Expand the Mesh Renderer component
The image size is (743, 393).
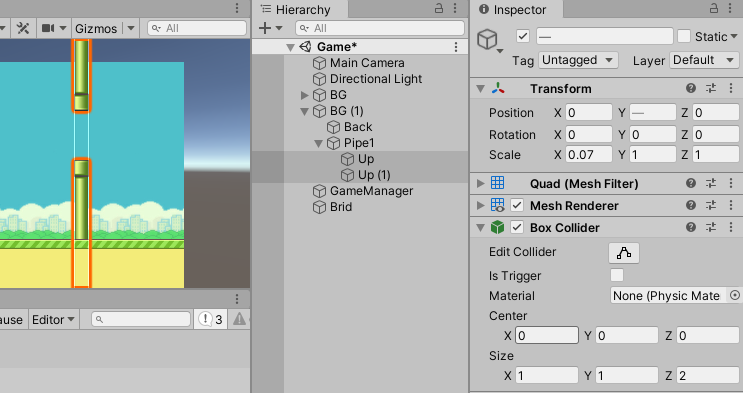click(480, 205)
